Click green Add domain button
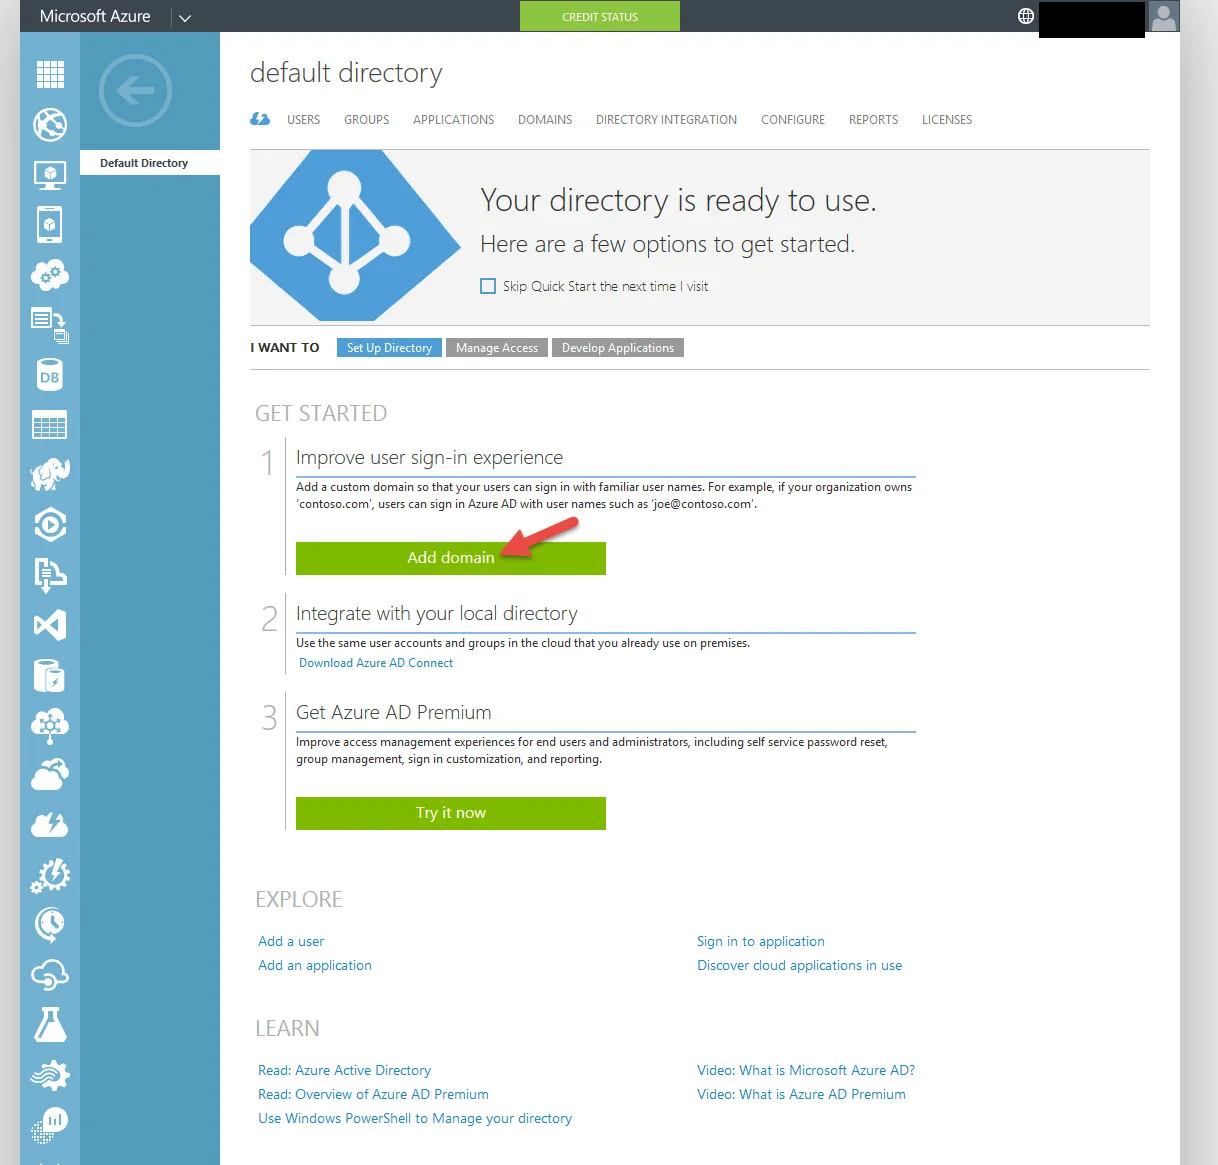This screenshot has height=1165, width=1218. [x=451, y=558]
